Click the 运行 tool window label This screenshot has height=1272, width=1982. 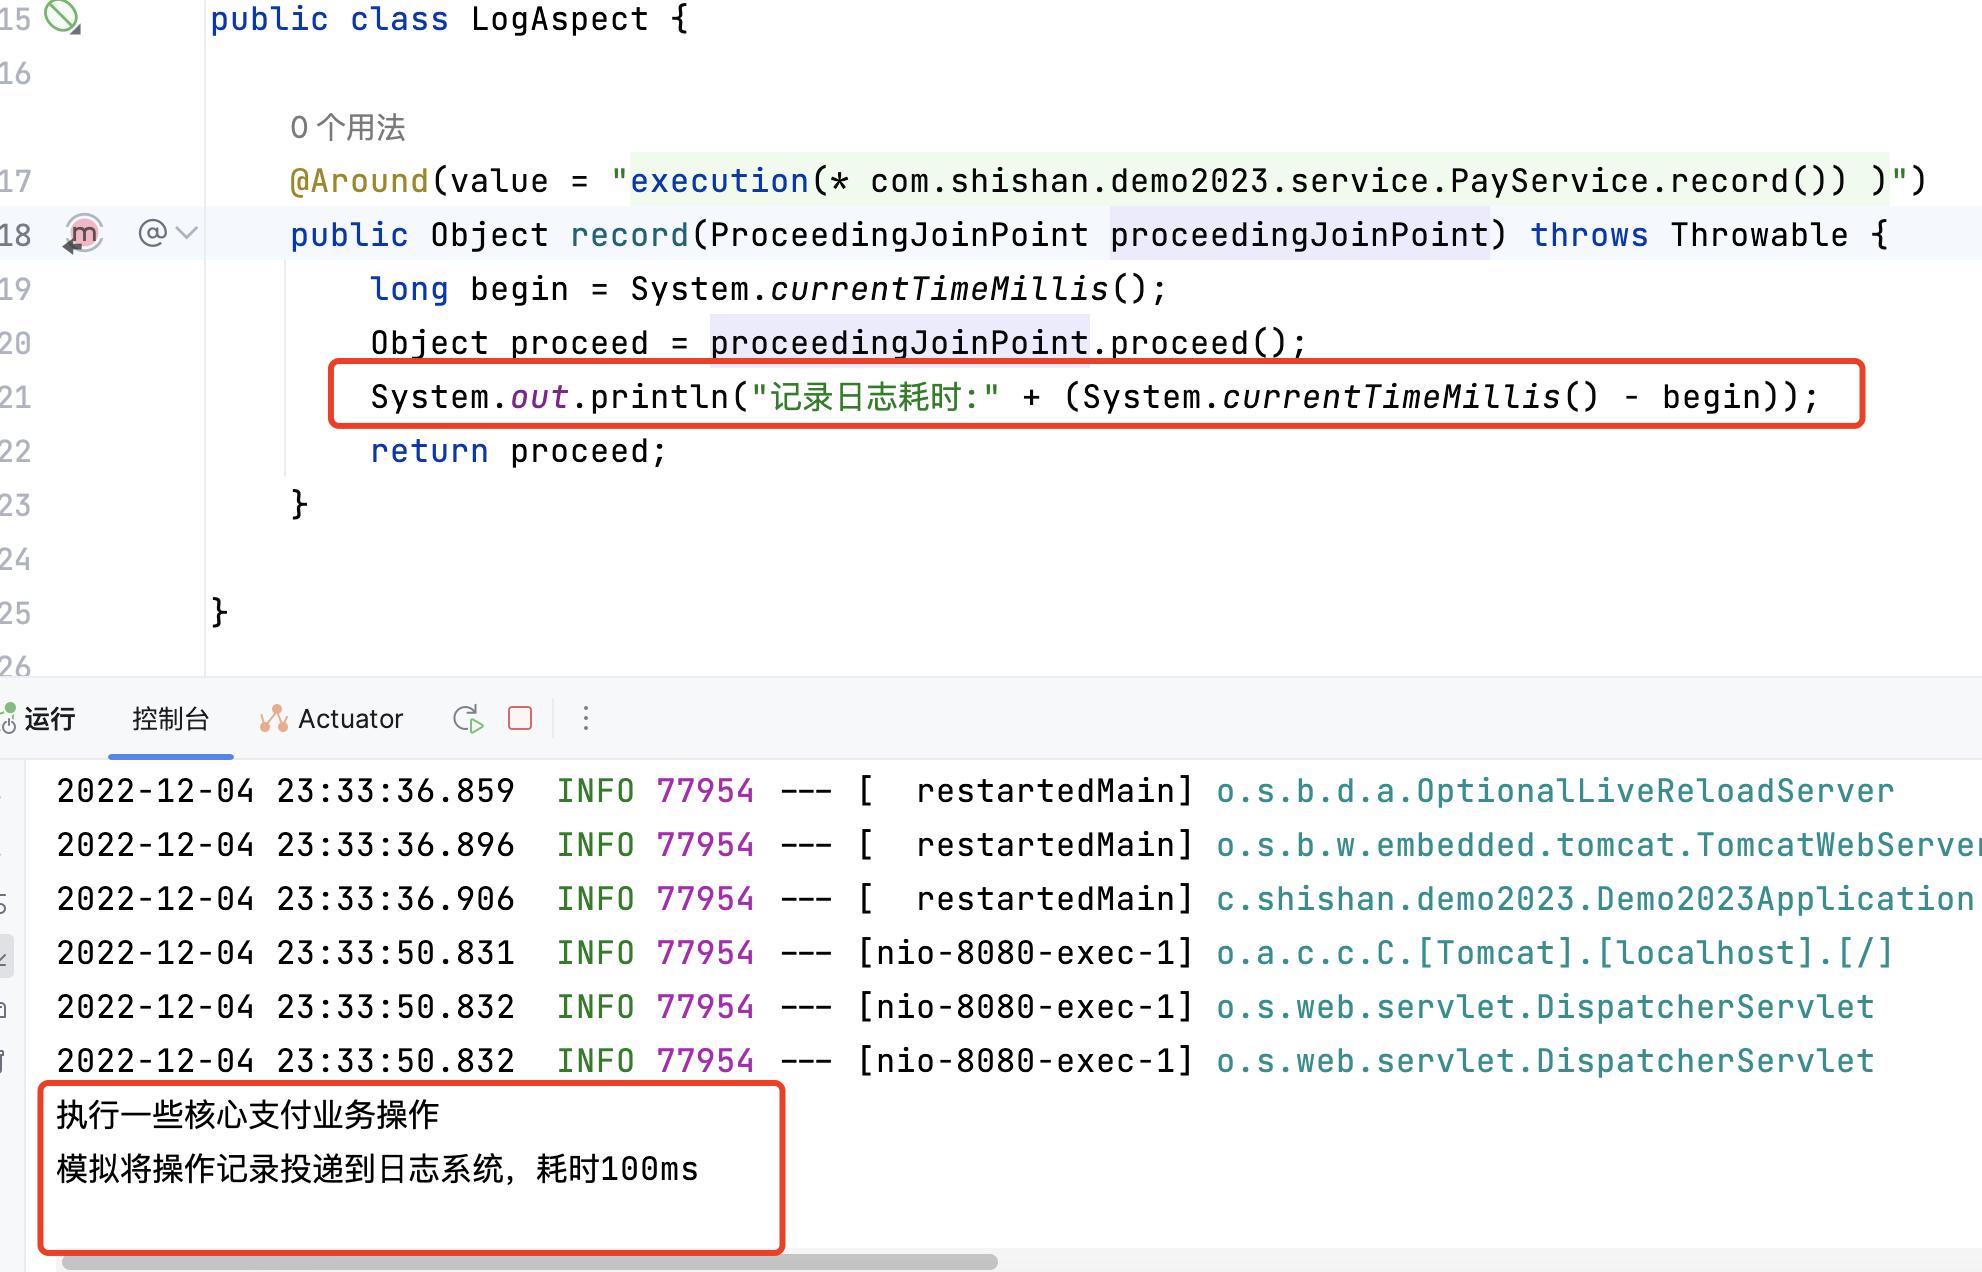[50, 719]
